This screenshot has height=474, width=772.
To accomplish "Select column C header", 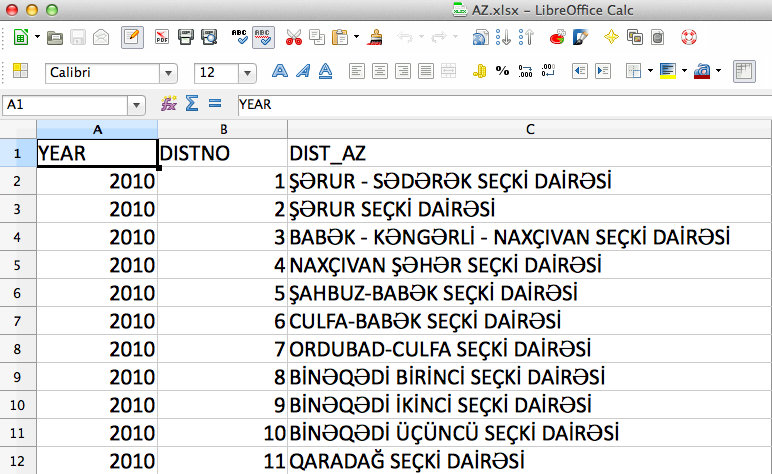I will (529, 129).
